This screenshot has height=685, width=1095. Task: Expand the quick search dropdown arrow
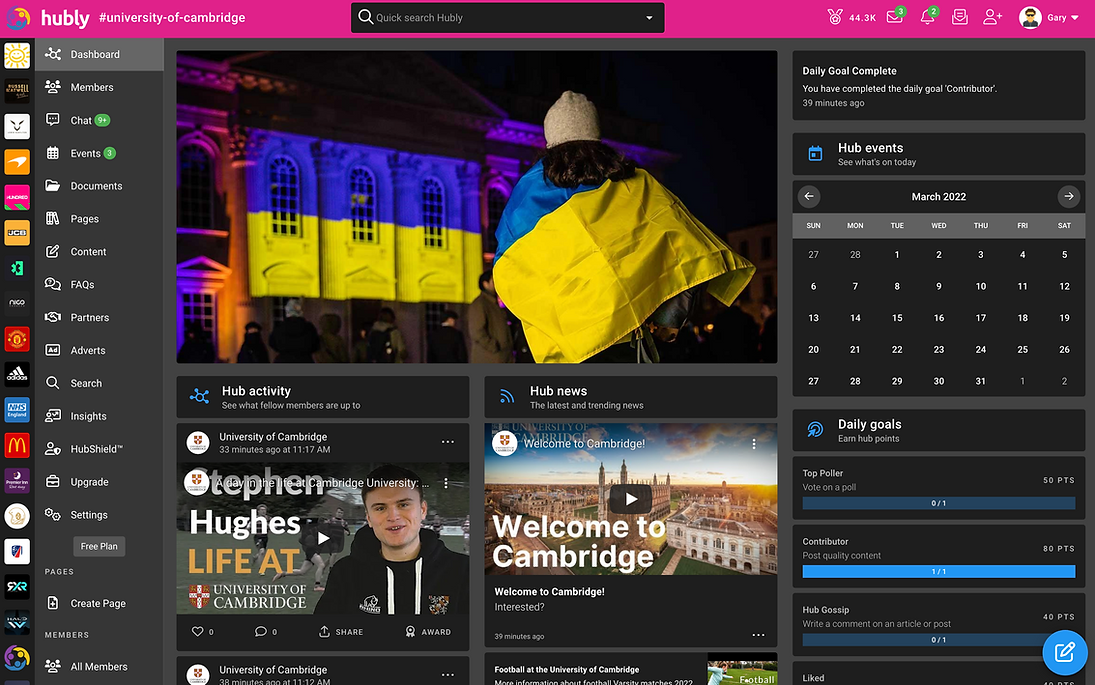649,18
